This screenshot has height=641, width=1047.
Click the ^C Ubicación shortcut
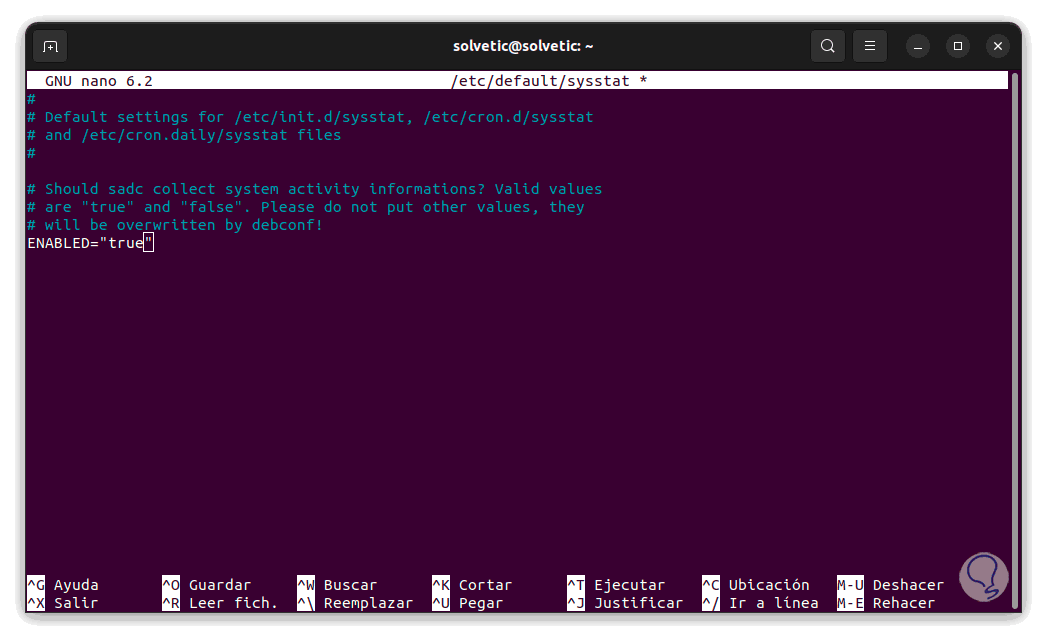pos(756,585)
